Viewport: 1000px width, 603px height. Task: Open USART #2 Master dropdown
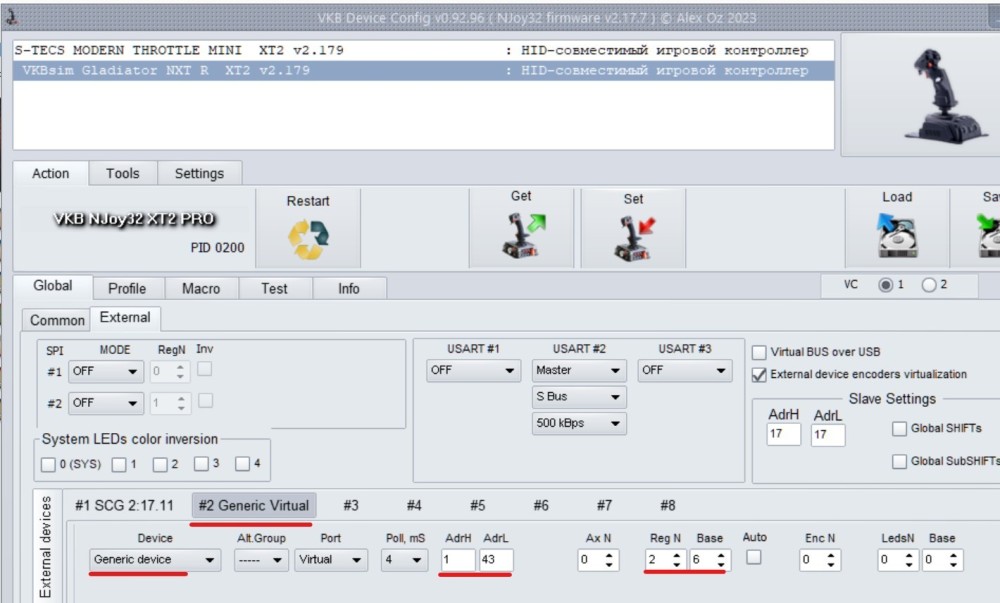coord(579,370)
